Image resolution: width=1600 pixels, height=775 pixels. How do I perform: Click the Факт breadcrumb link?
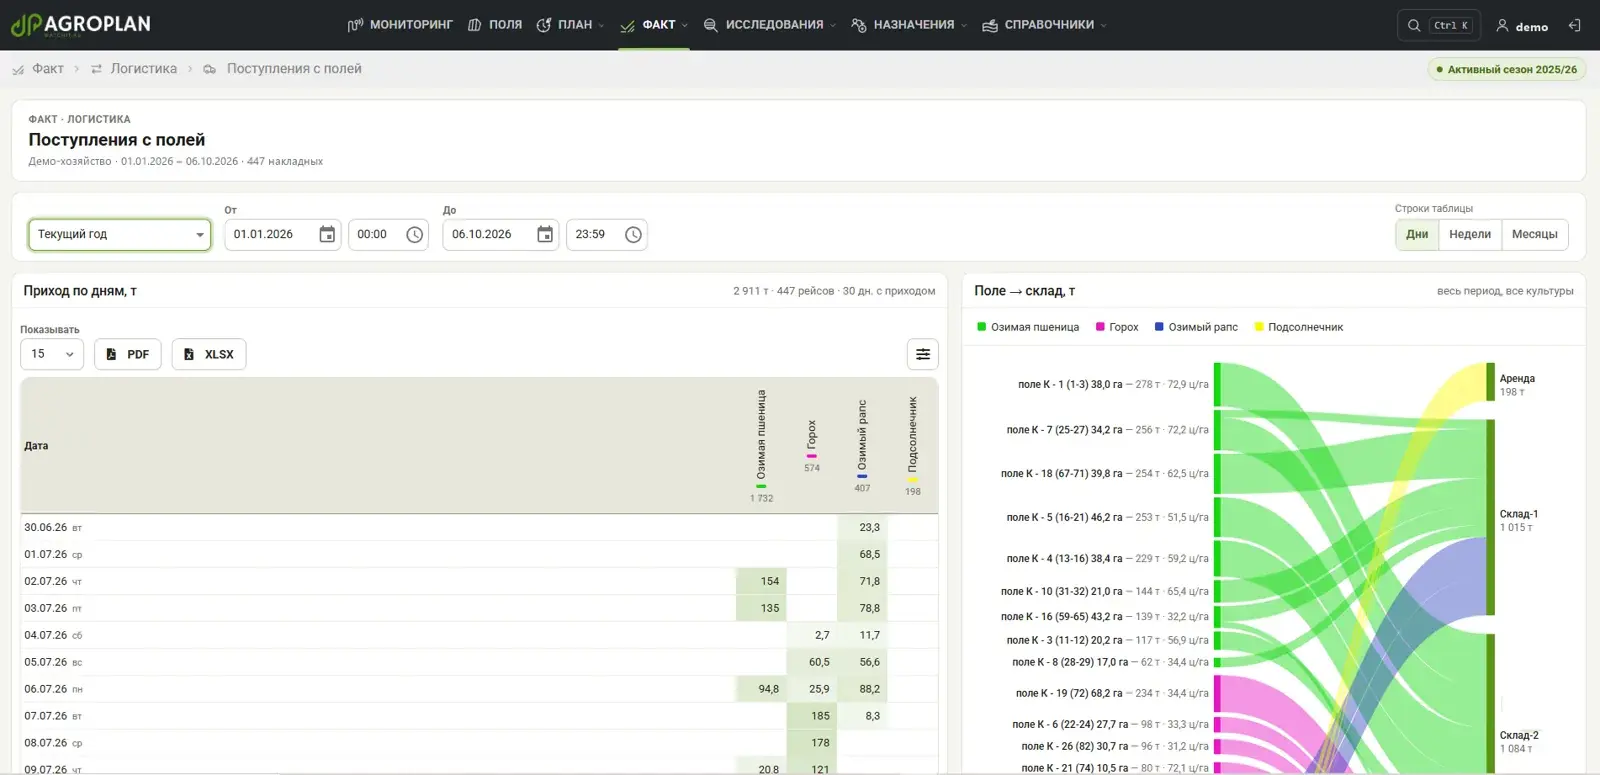coord(48,69)
